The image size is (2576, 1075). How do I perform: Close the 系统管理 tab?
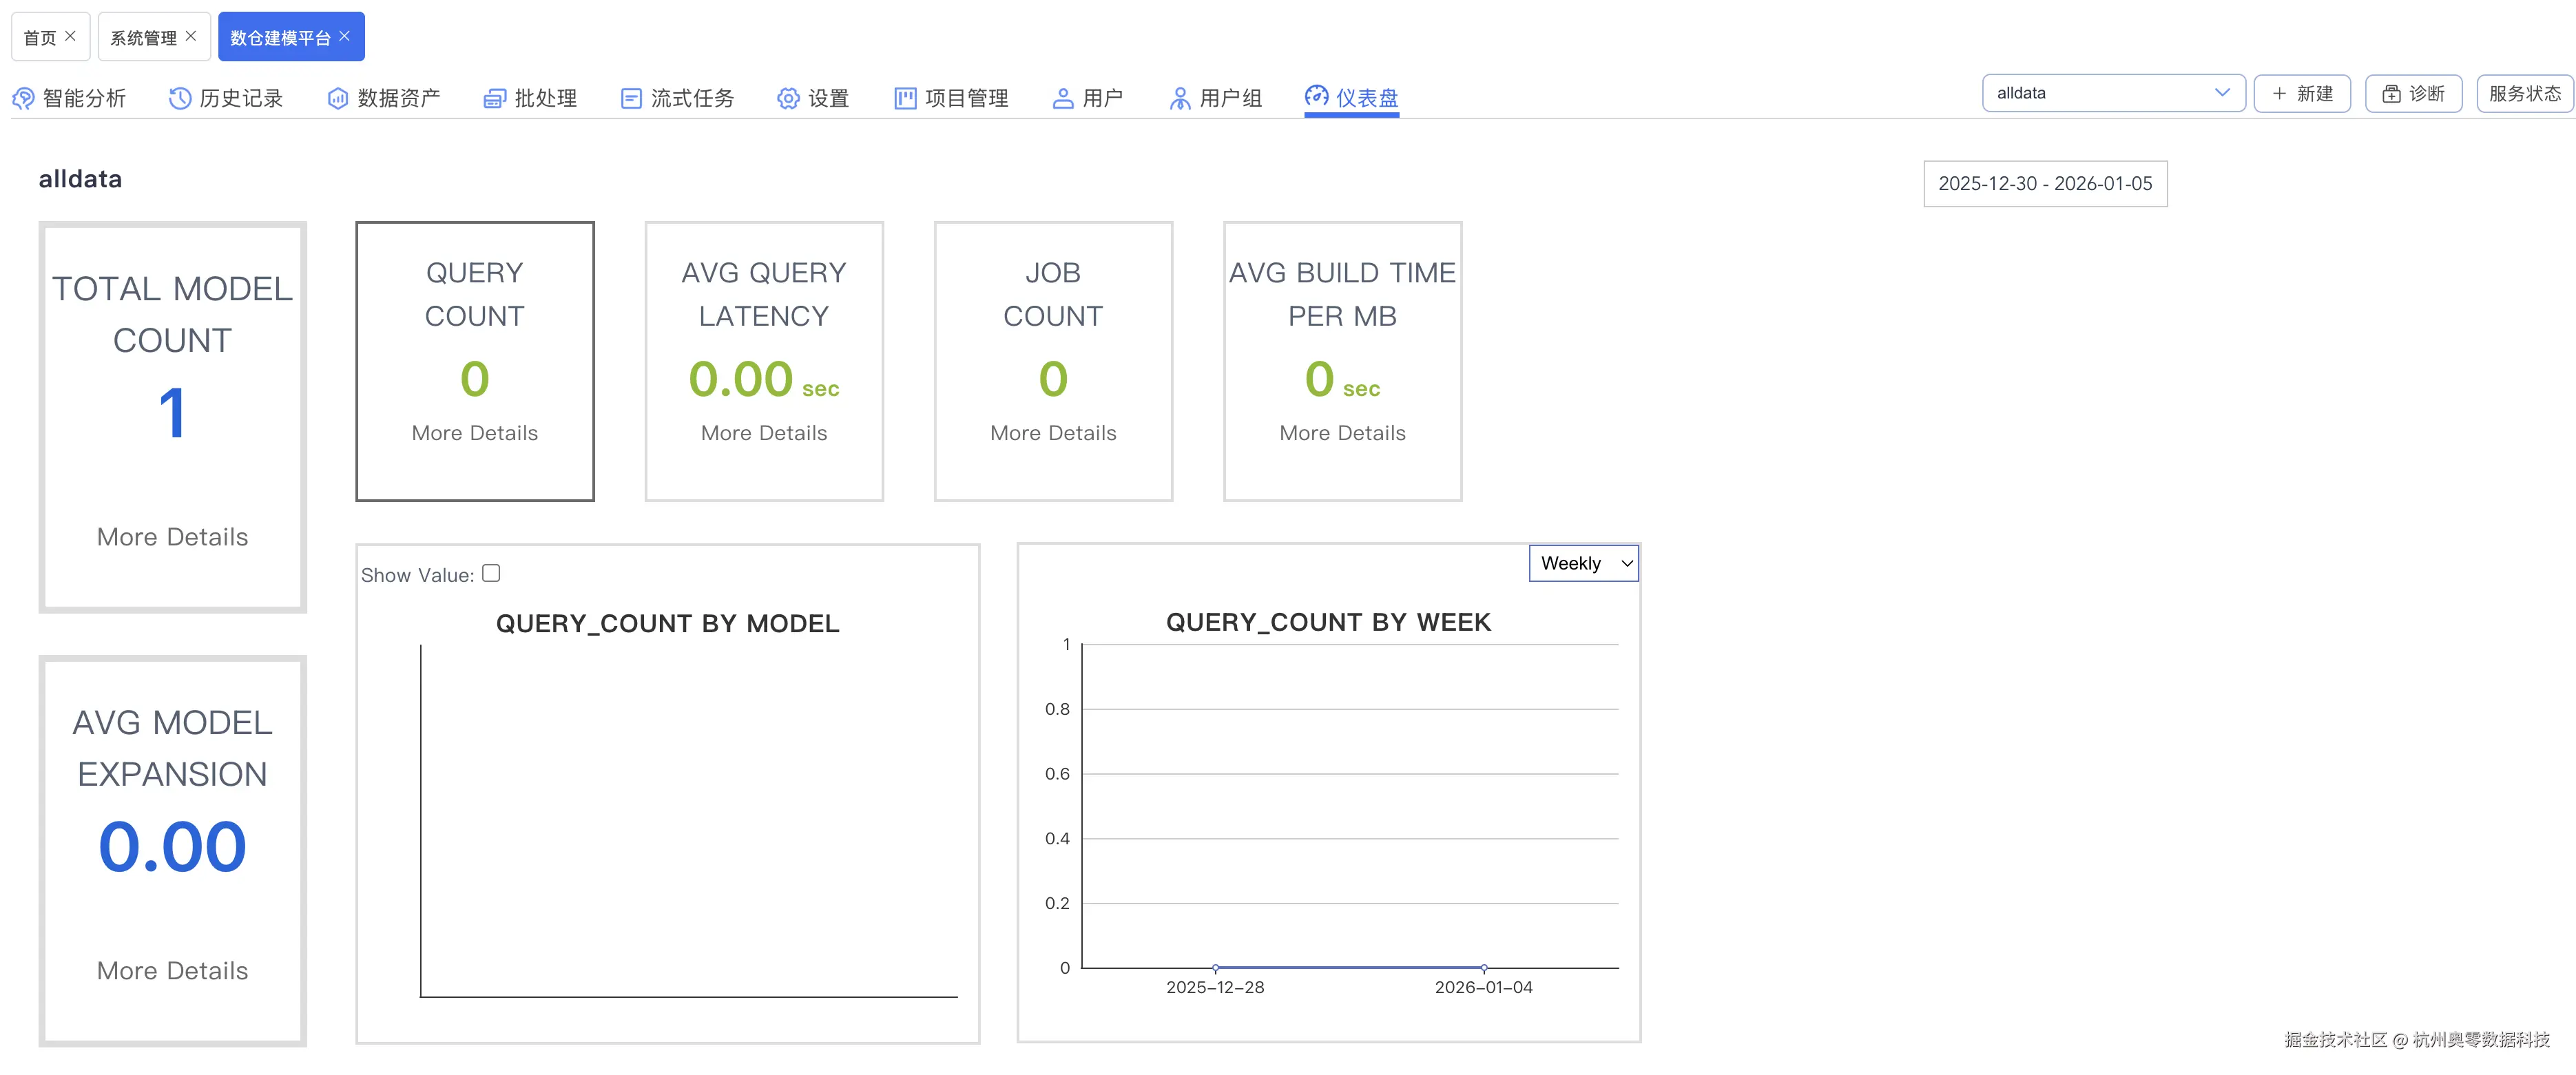pyautogui.click(x=191, y=36)
